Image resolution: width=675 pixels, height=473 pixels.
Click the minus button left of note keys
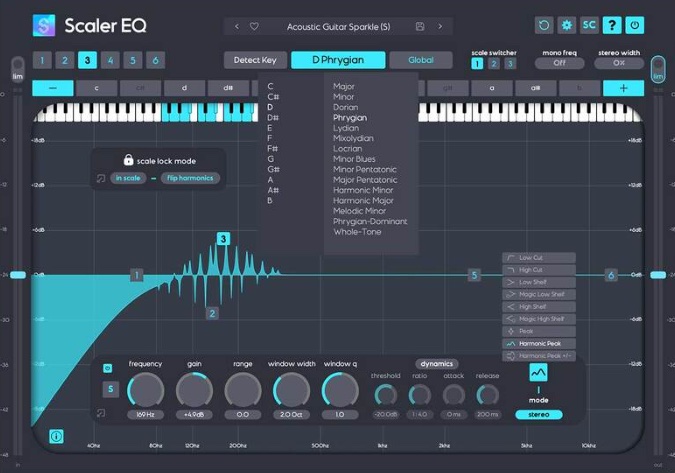click(53, 88)
